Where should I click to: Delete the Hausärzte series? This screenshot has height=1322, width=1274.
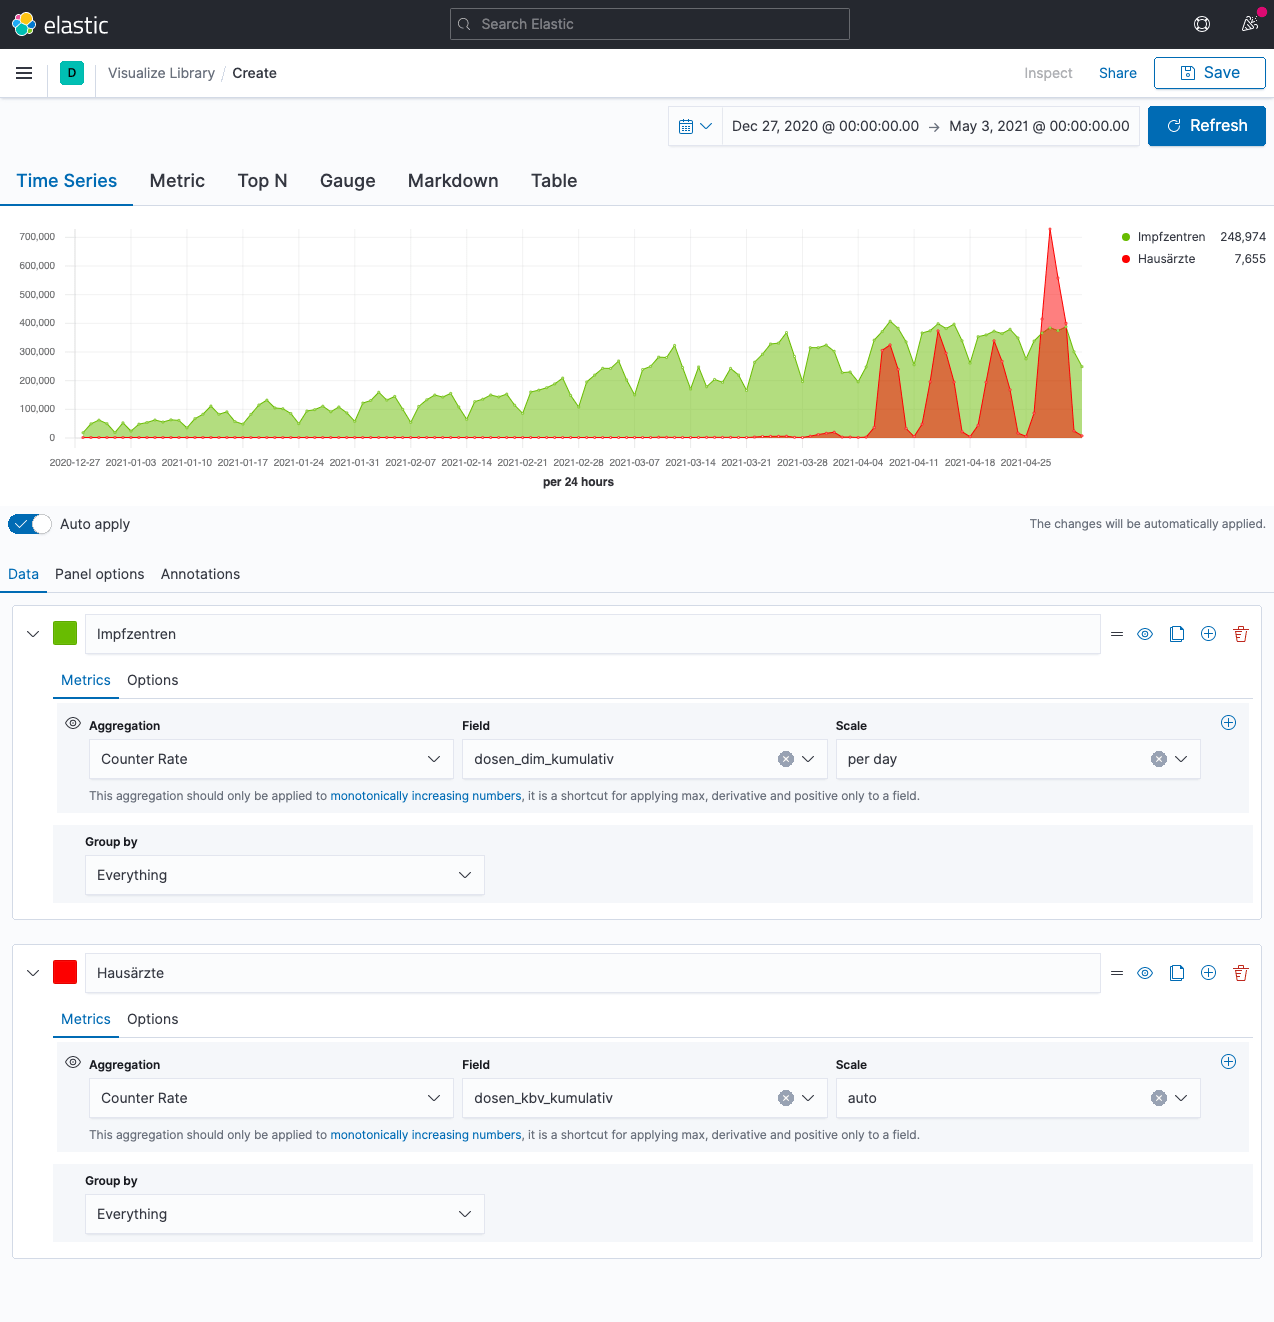click(1241, 973)
